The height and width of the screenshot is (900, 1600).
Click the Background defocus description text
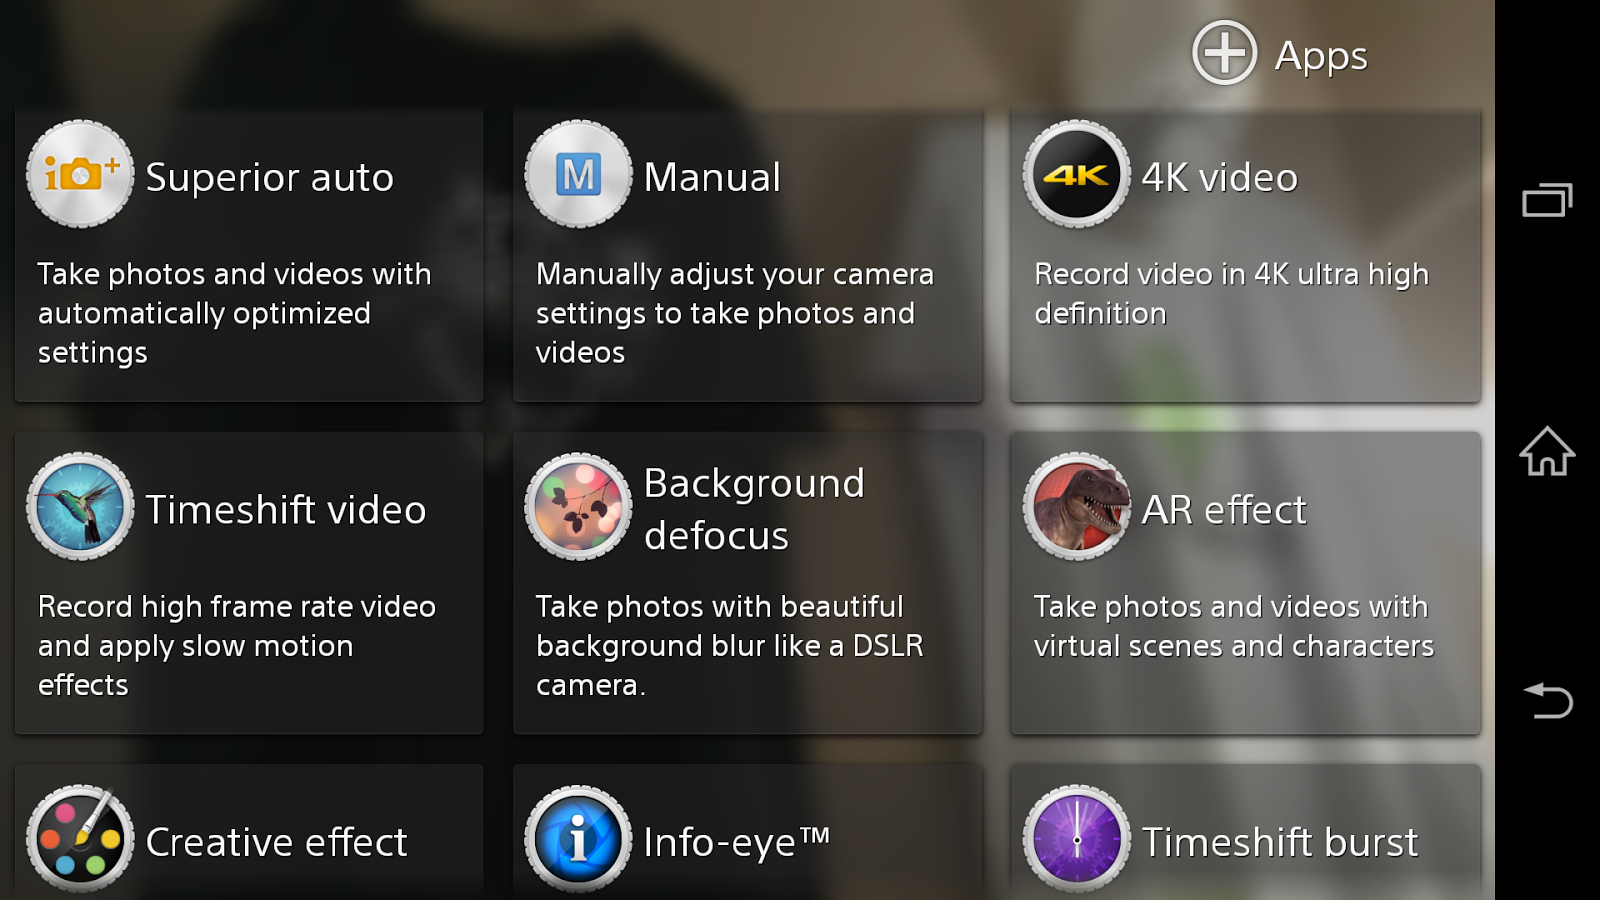[729, 645]
